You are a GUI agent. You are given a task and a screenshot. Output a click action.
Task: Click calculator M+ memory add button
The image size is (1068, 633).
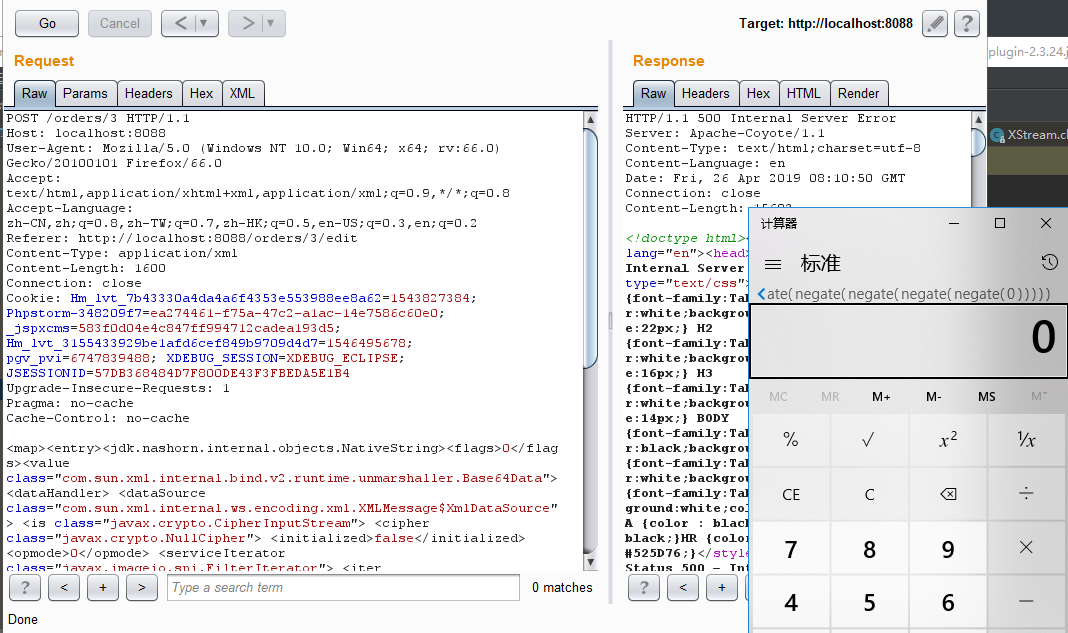click(881, 397)
